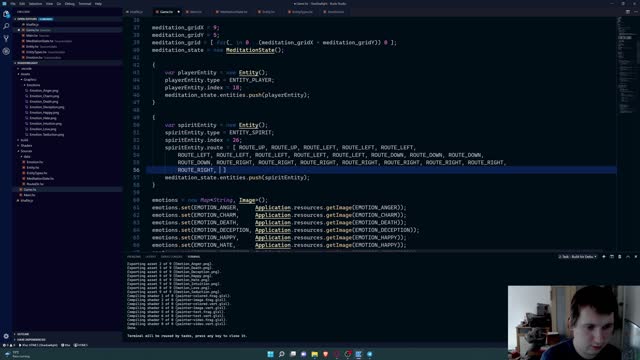The image size is (640, 360).
Task: Open the Manage gear at the activity bar bottom
Action: tap(6, 336)
